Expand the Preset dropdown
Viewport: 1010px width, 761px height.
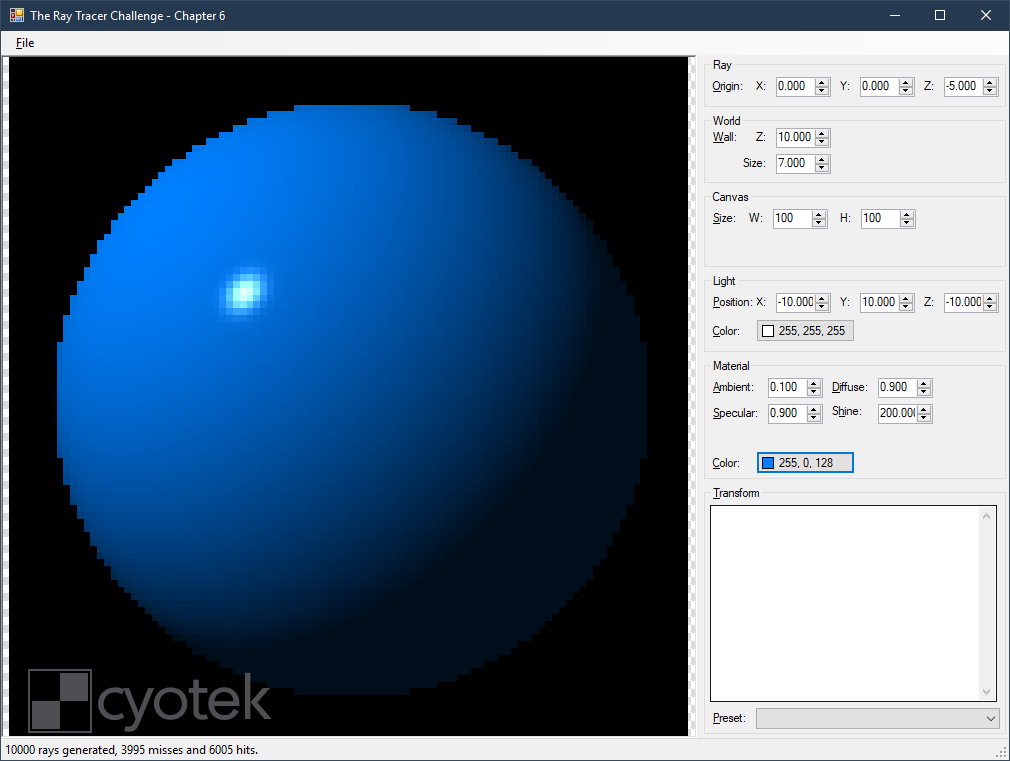(991, 719)
